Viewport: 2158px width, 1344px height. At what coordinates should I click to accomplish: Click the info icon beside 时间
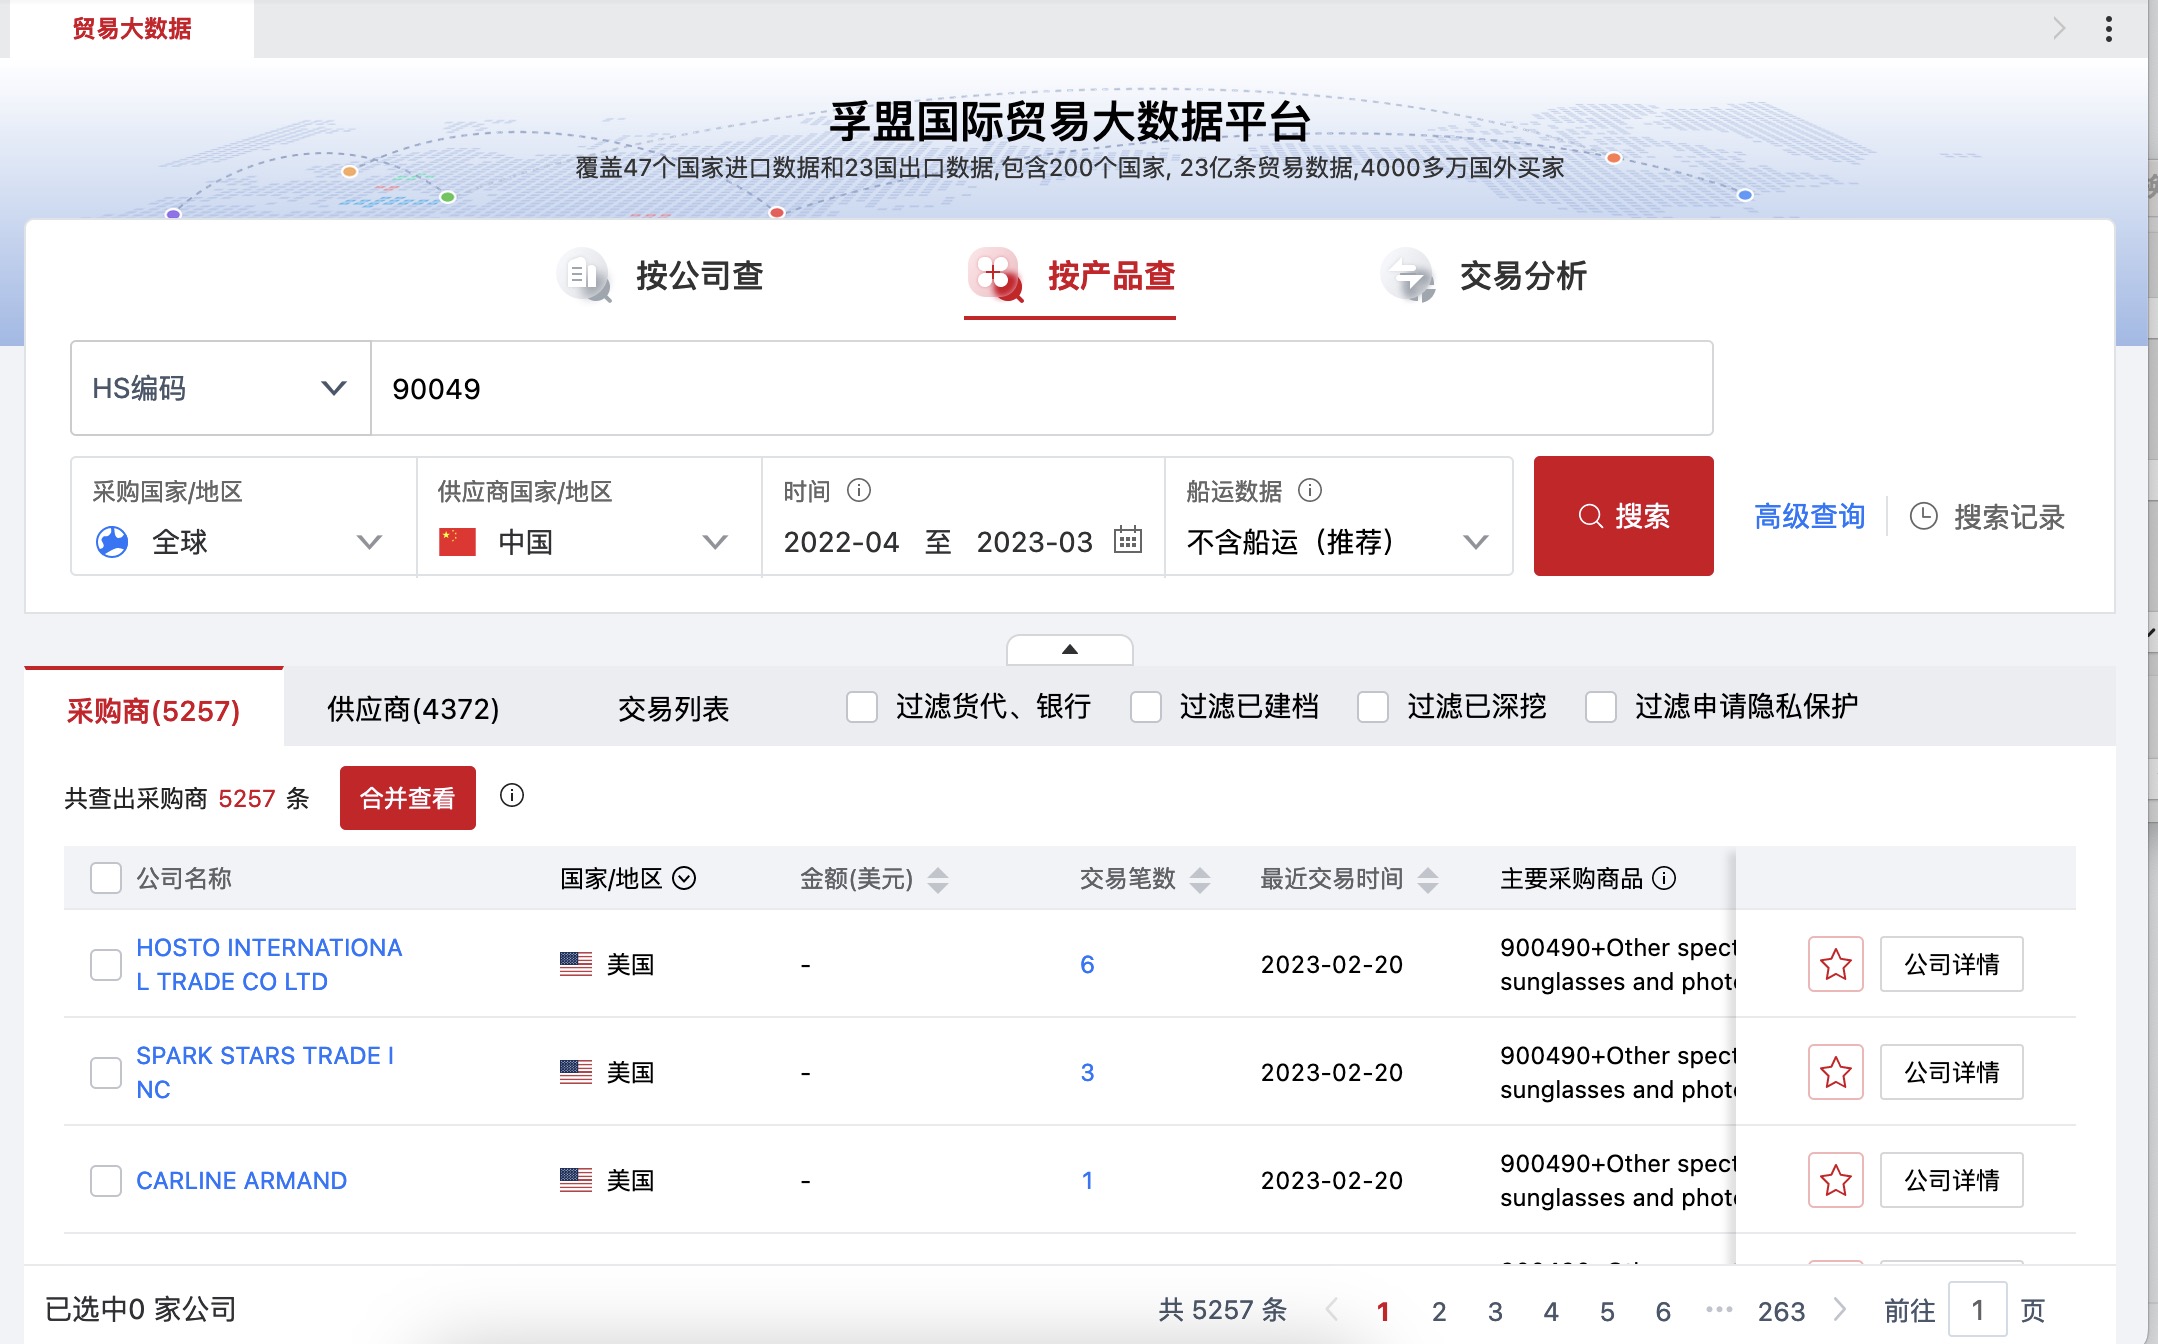[x=858, y=491]
